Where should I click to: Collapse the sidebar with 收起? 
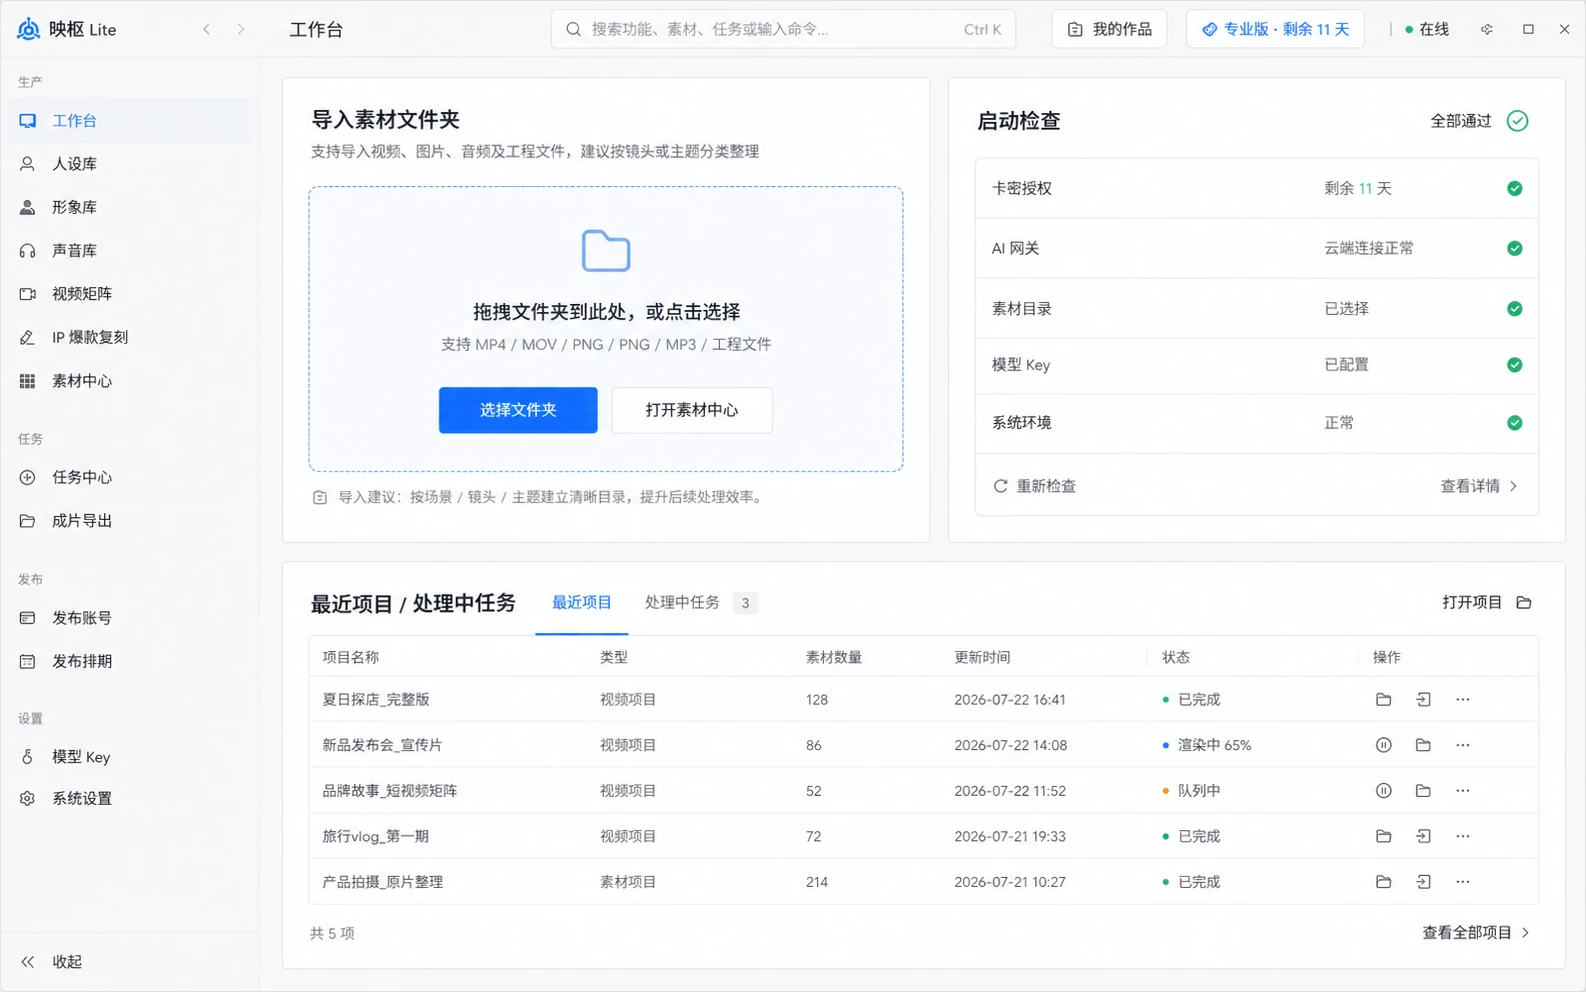coord(52,961)
